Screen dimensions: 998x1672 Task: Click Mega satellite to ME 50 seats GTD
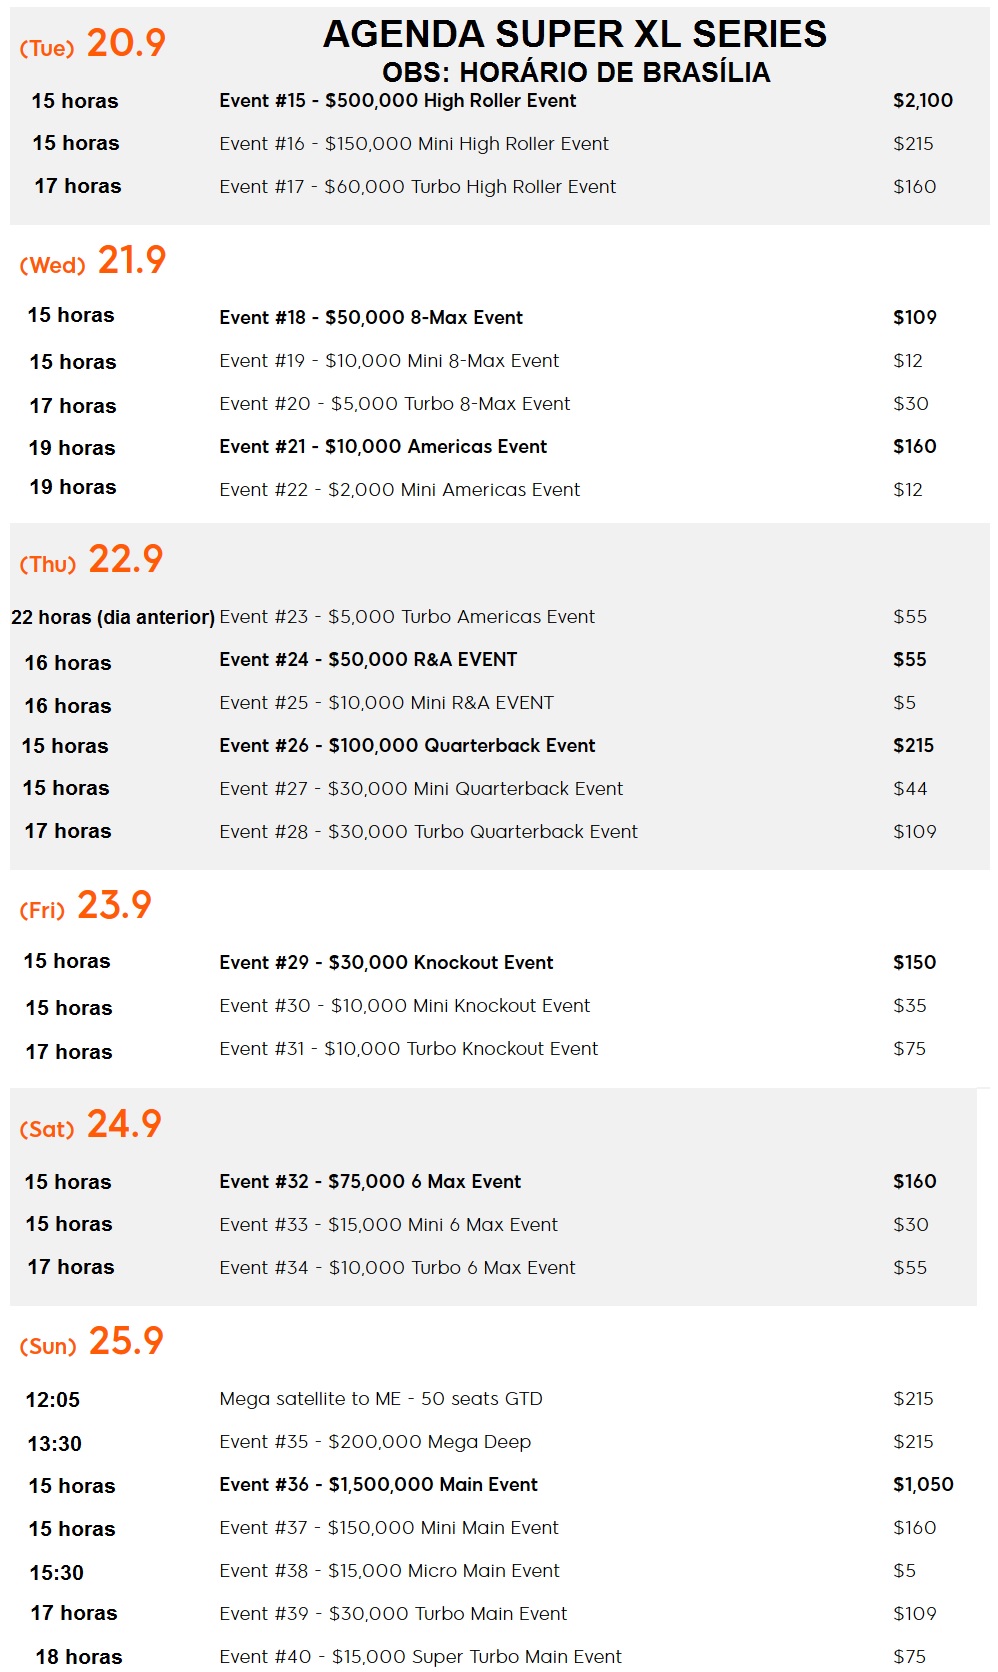pos(381,1399)
